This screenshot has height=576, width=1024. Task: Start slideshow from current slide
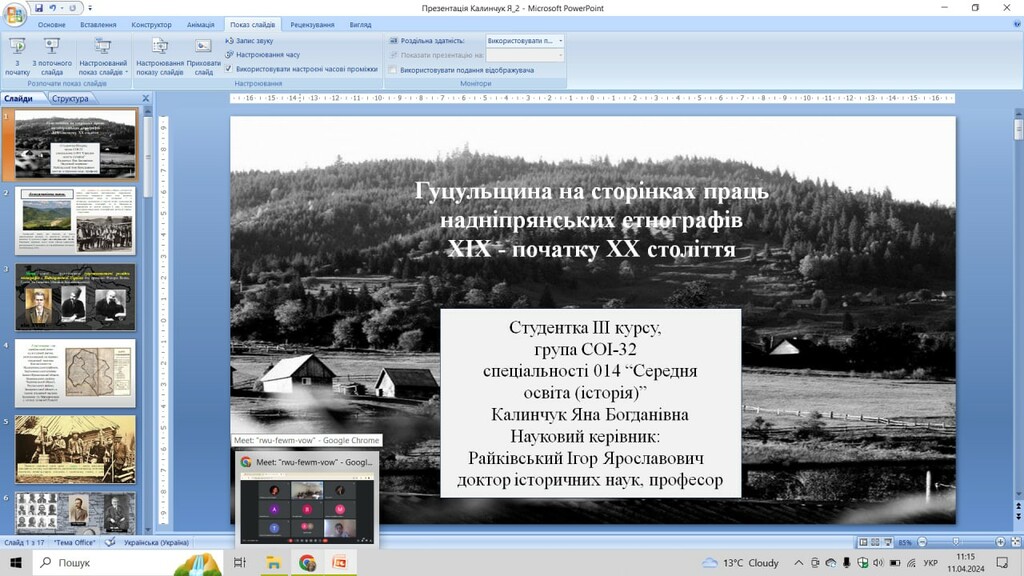click(x=51, y=56)
